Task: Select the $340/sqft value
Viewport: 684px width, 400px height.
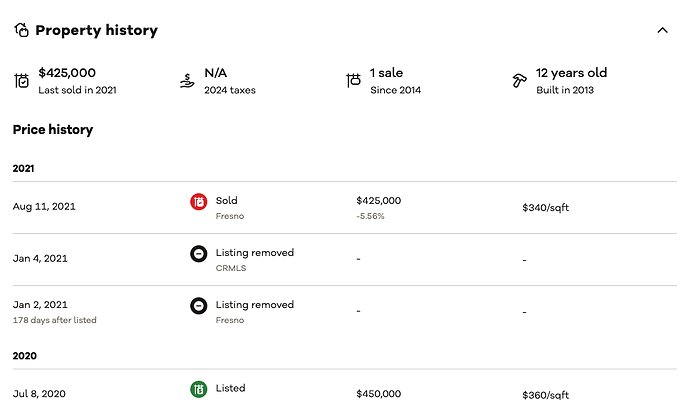Action: pyautogui.click(x=546, y=208)
